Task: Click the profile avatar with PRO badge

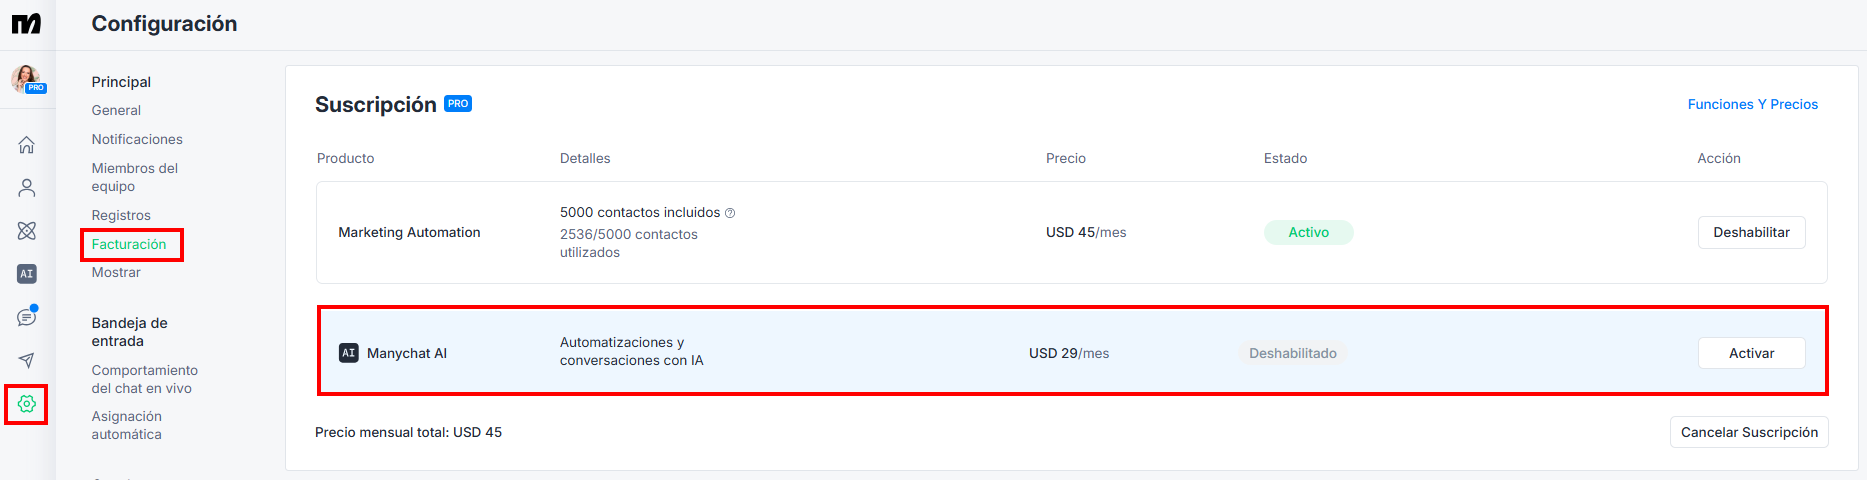Action: point(27,79)
